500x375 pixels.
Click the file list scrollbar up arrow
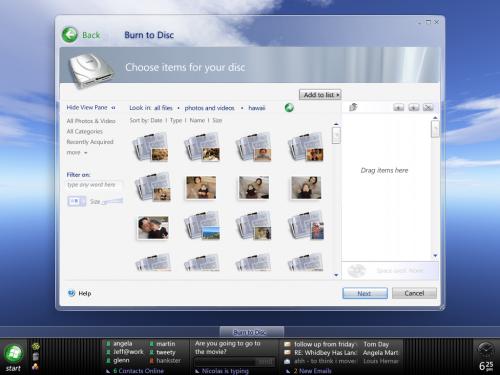(336, 124)
